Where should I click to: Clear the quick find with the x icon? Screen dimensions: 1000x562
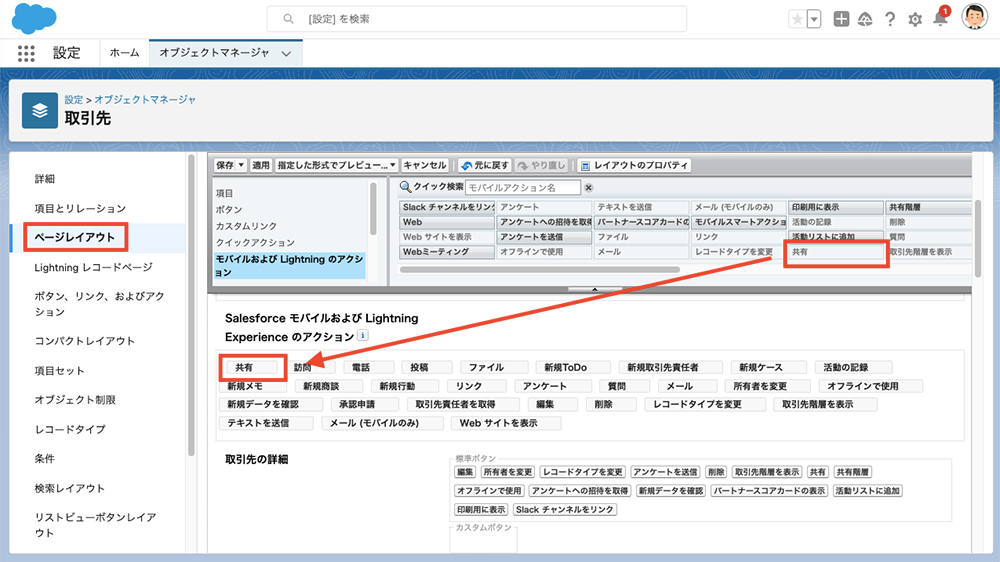pyautogui.click(x=589, y=188)
